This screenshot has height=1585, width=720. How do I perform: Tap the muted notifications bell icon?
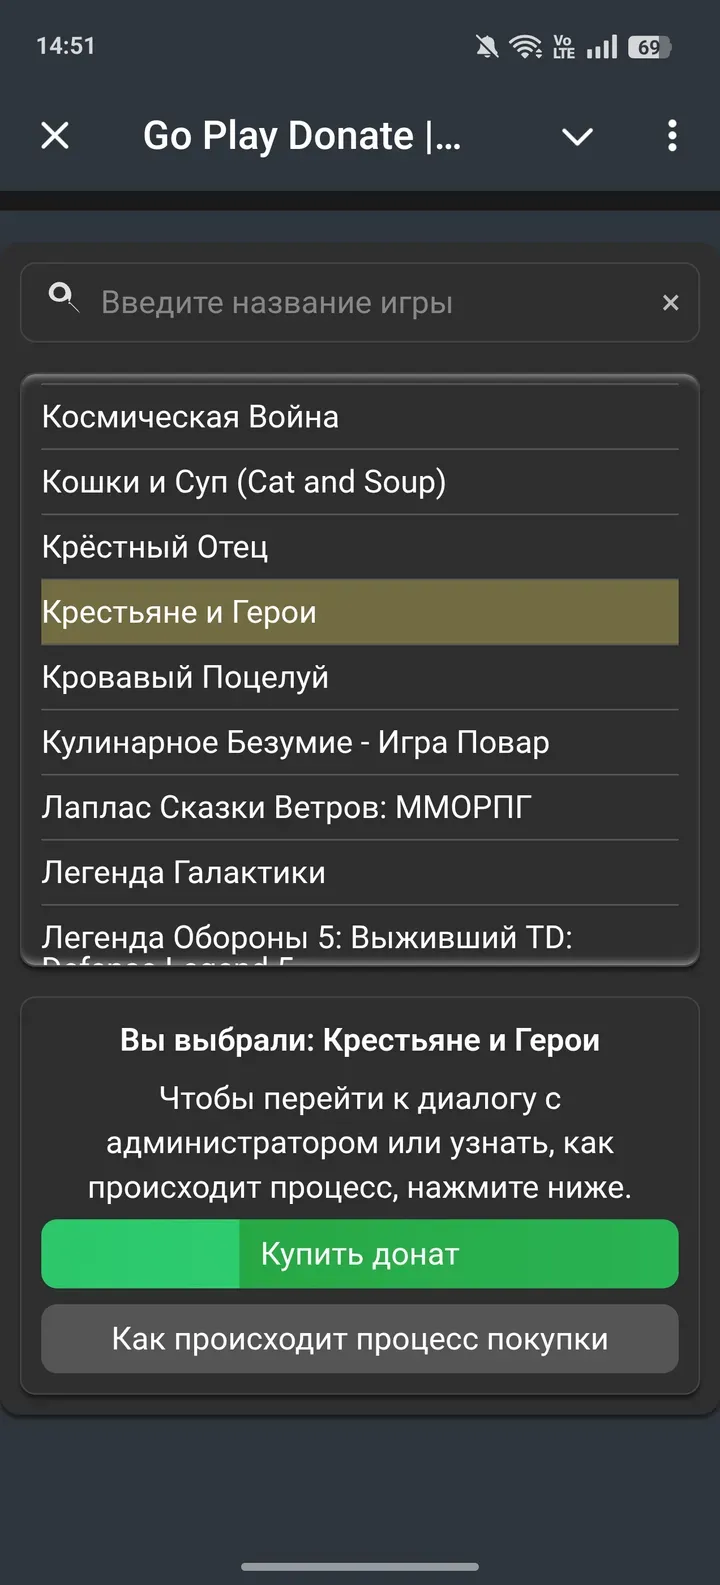(x=487, y=46)
